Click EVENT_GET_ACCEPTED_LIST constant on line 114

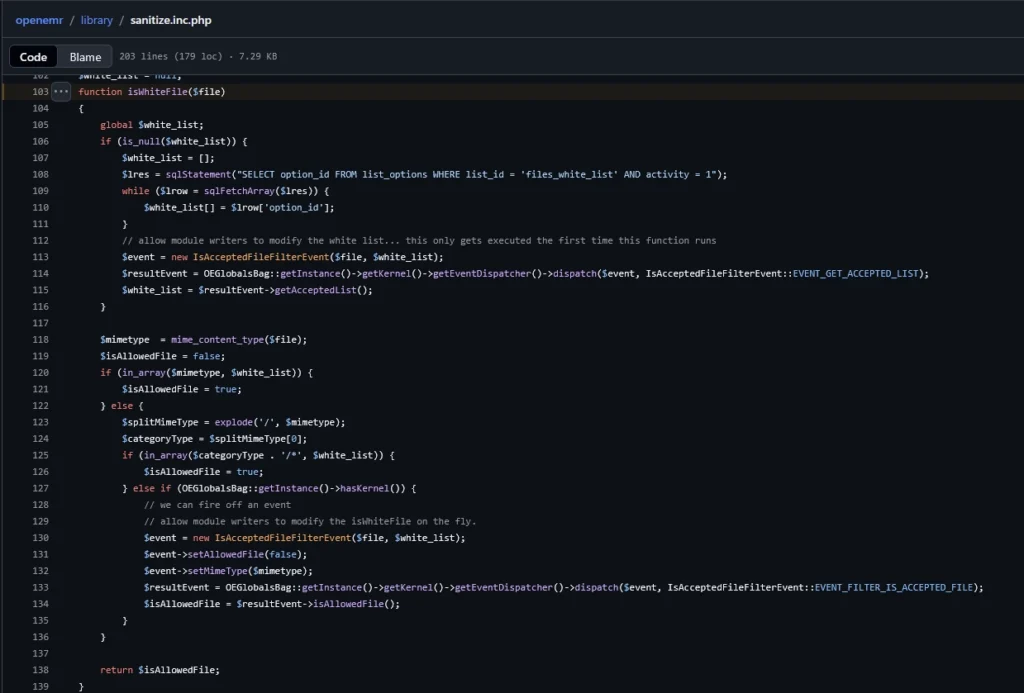(x=855, y=274)
